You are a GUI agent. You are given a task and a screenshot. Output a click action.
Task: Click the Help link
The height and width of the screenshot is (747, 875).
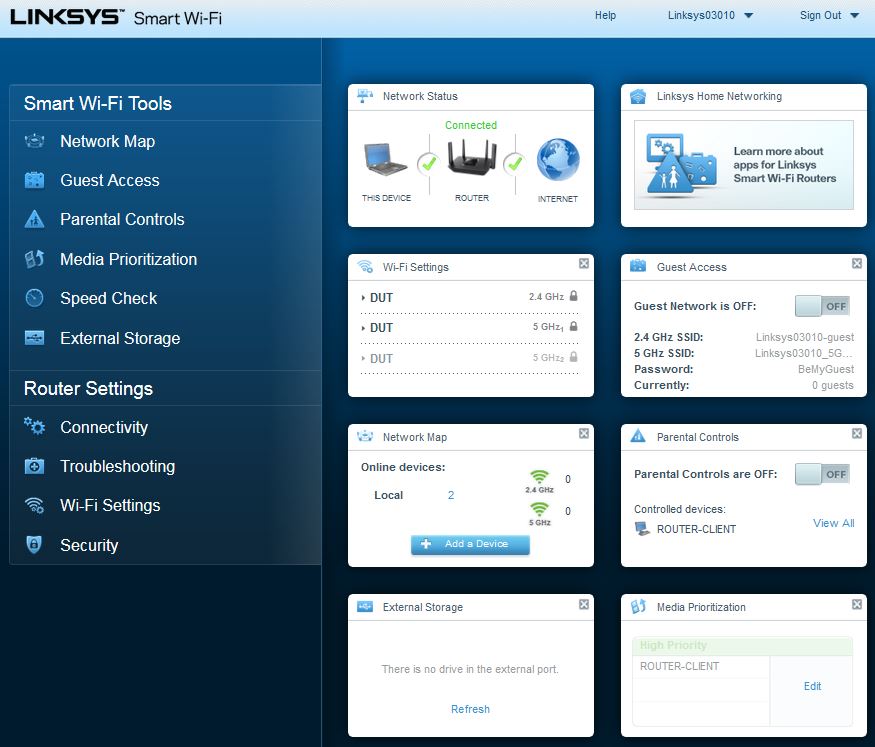coord(605,16)
